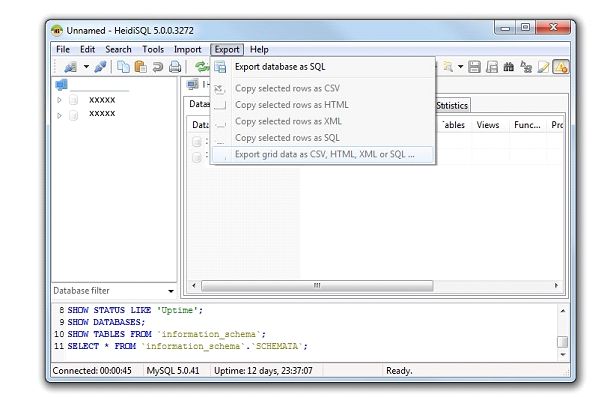This screenshot has height=397, width=613.
Task: Sort by the Views column header
Action: coord(488,125)
